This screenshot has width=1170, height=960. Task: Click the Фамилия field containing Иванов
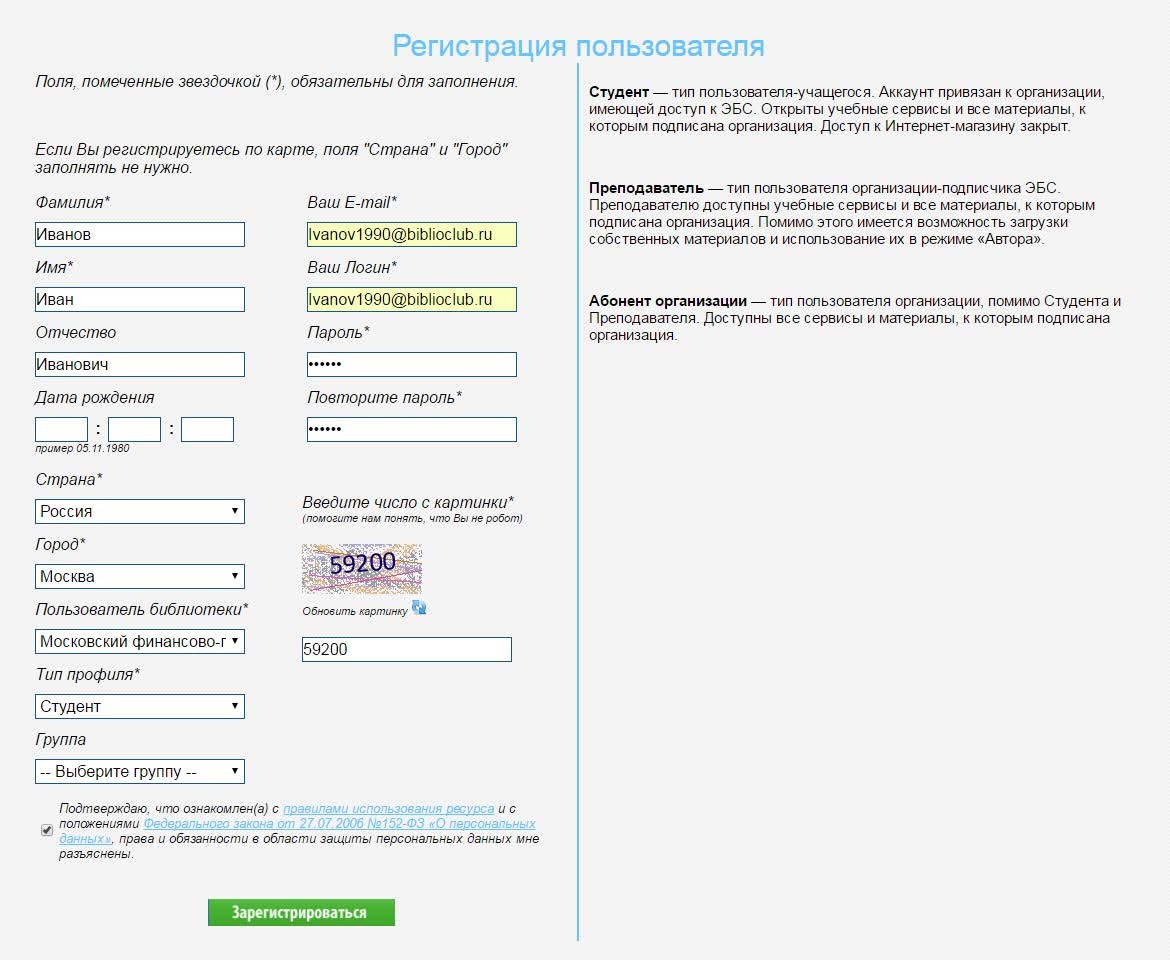(140, 234)
